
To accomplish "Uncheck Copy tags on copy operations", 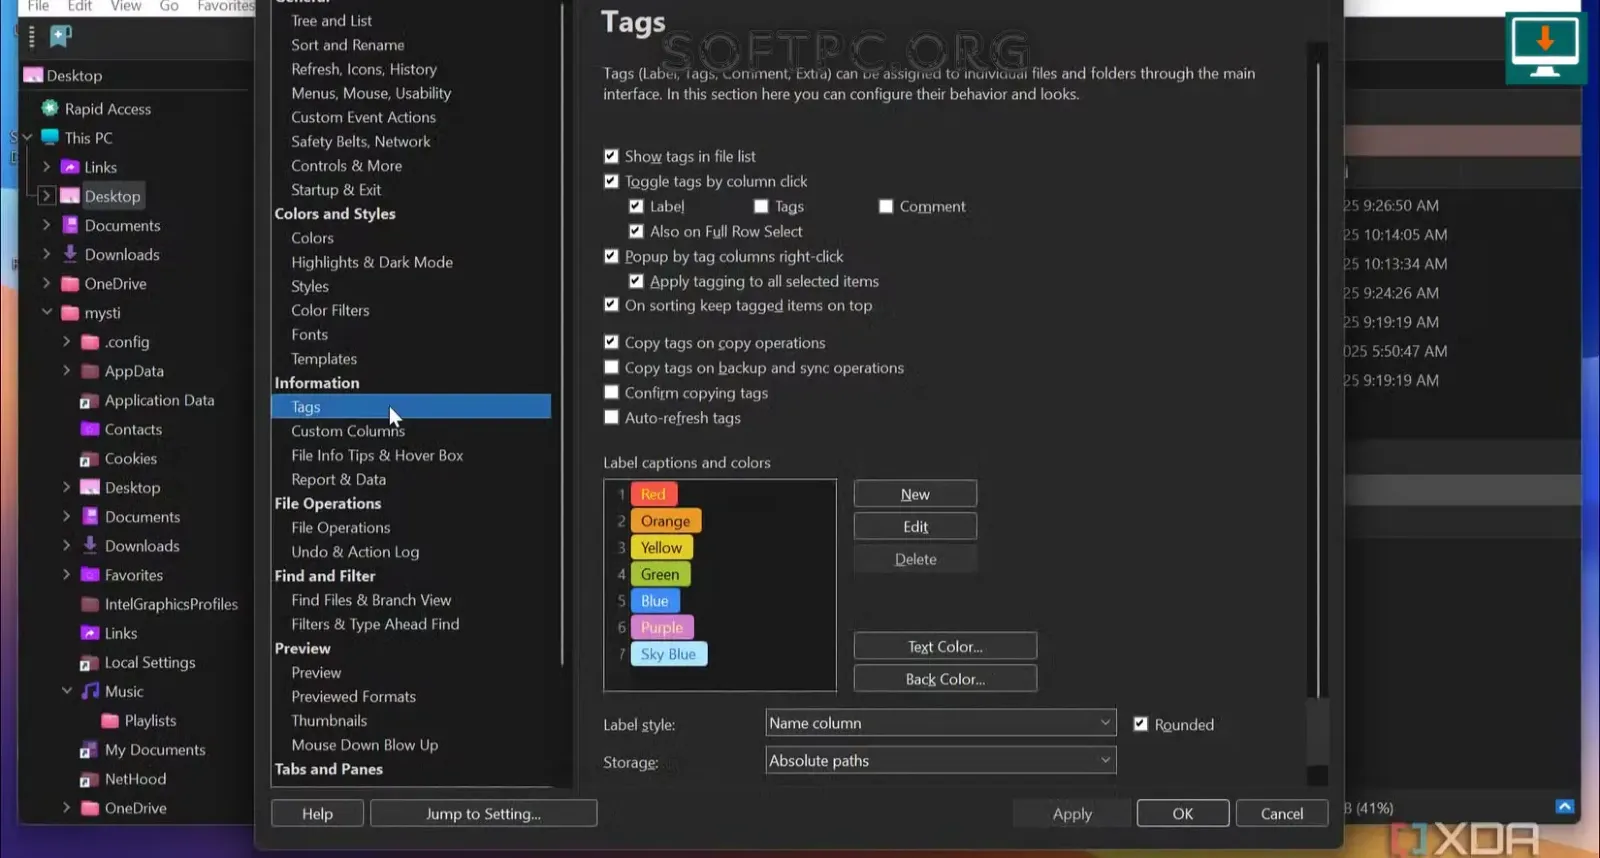I will point(611,342).
